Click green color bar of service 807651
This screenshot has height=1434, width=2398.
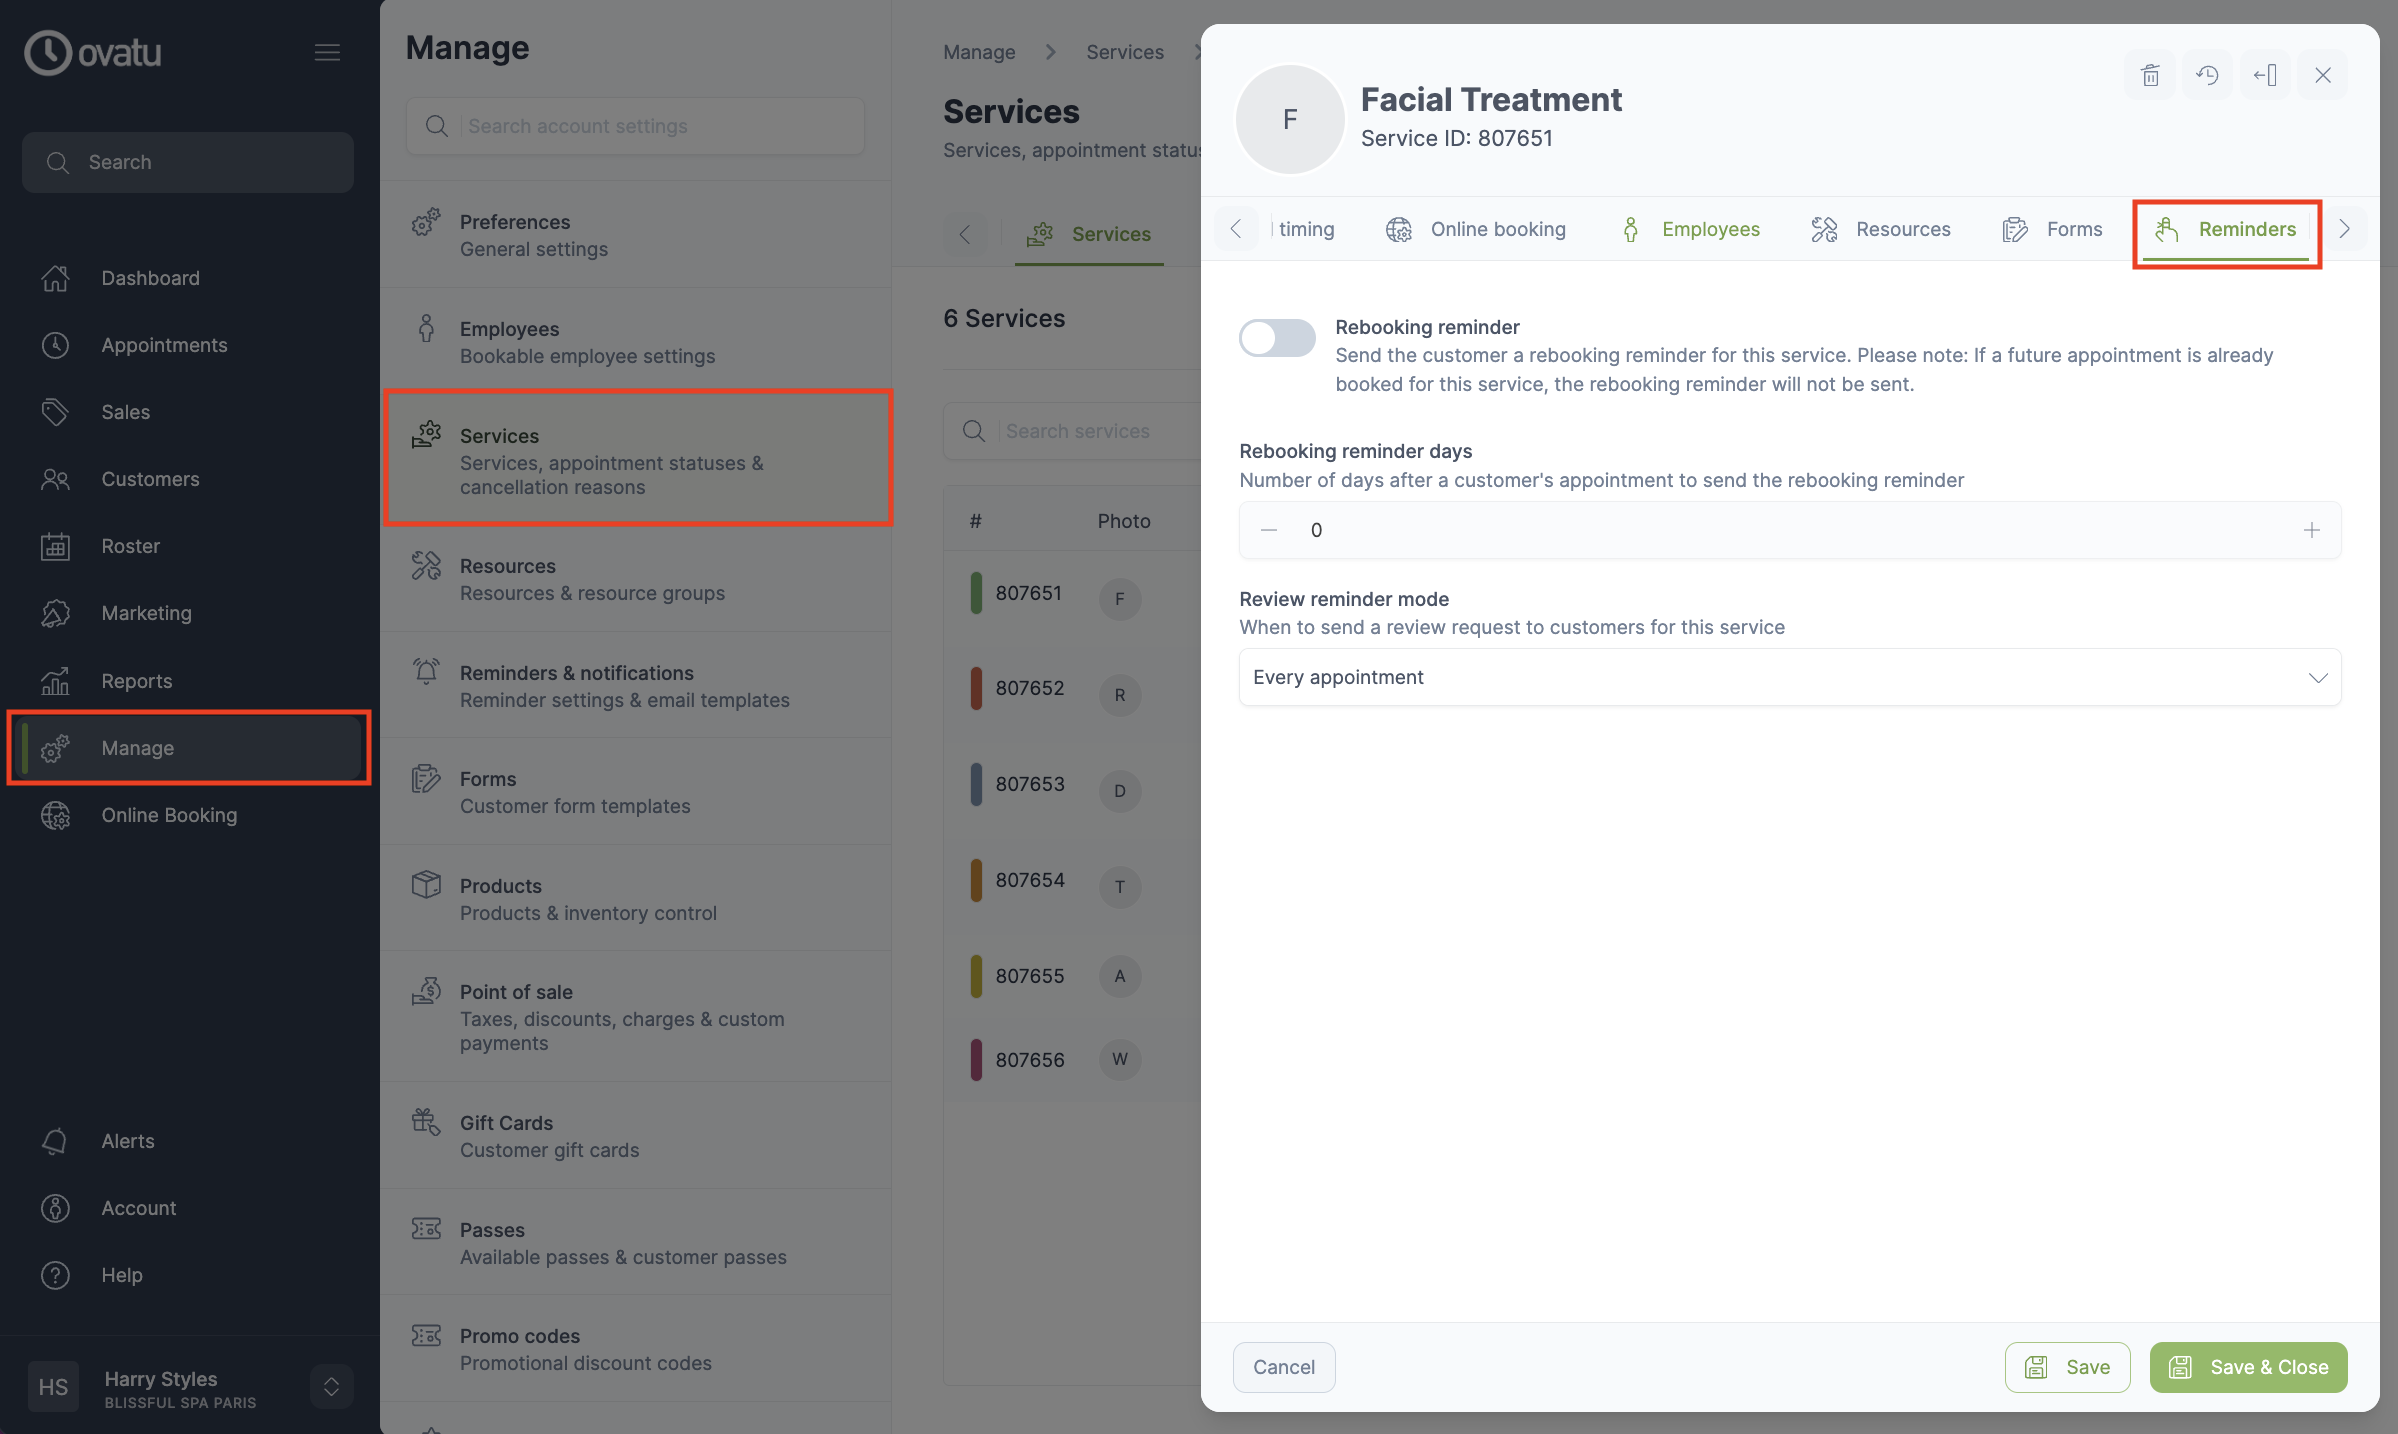[976, 593]
